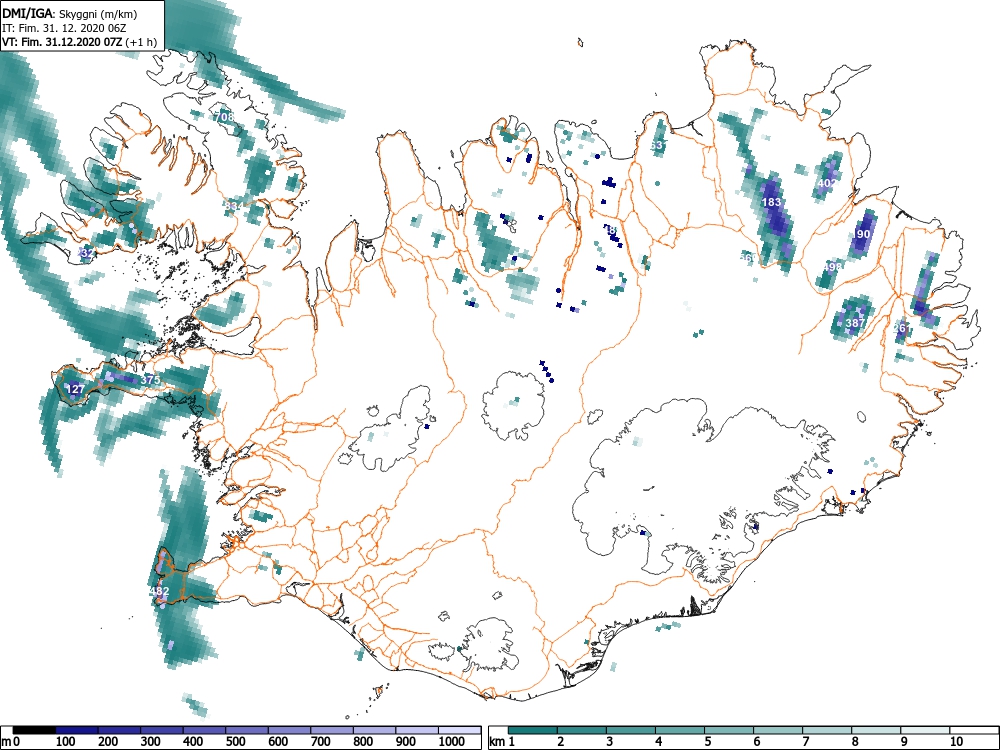The width and height of the screenshot is (1000, 750).
Task: Click the '183' value in northeast fog patch
Action: [772, 202]
